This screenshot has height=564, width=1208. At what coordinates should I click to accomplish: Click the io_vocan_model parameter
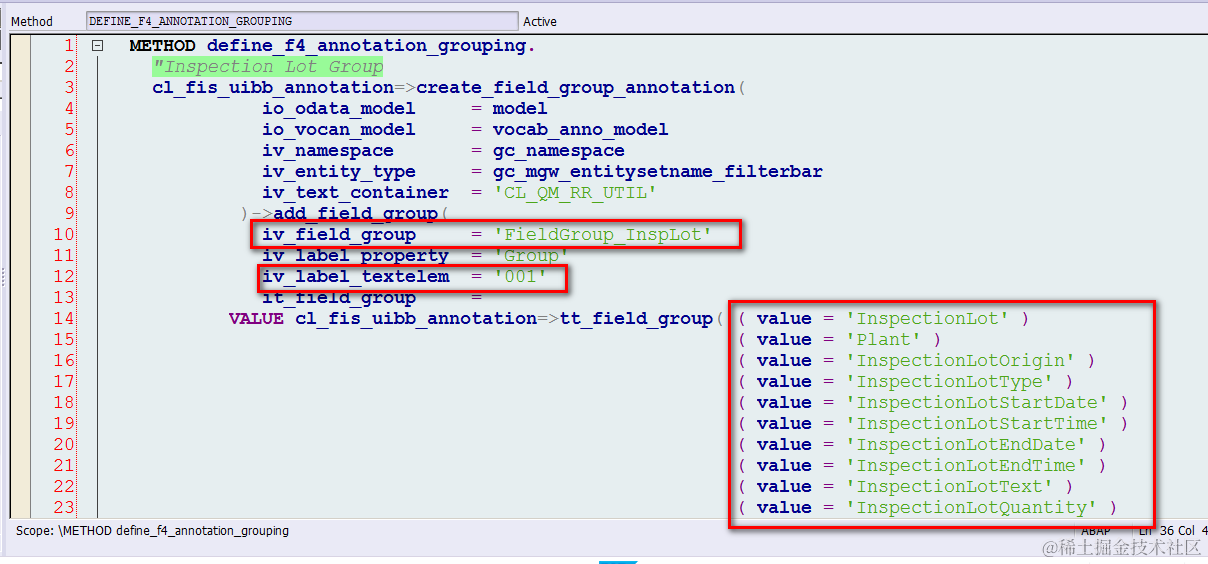[x=339, y=130]
